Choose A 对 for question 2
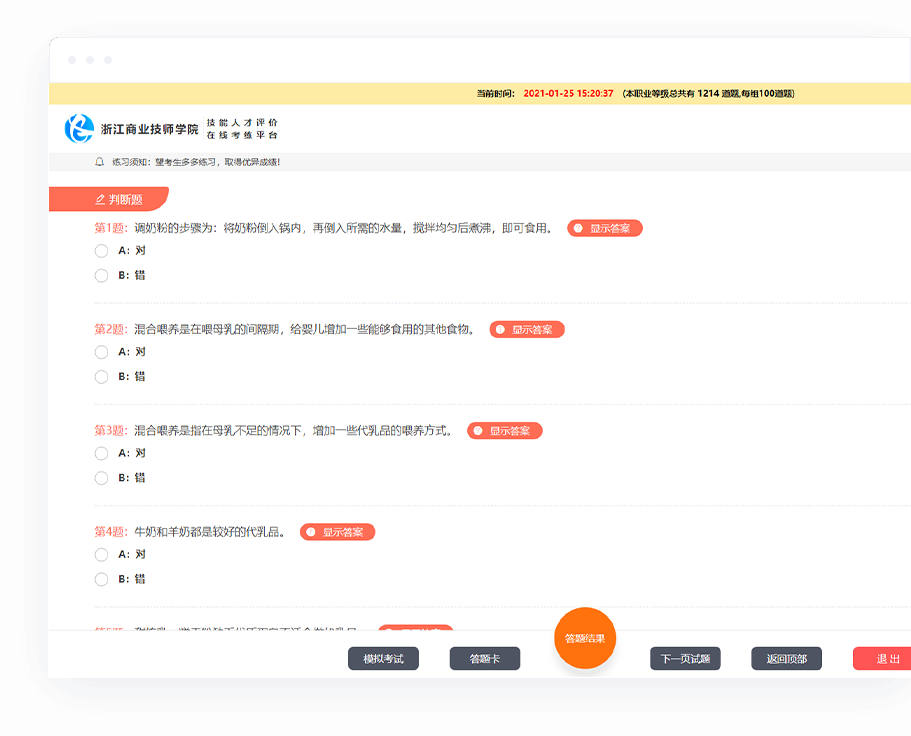 [101, 352]
